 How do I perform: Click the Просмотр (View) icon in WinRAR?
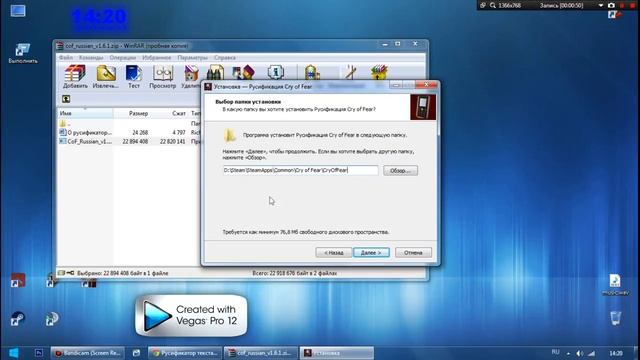162,76
